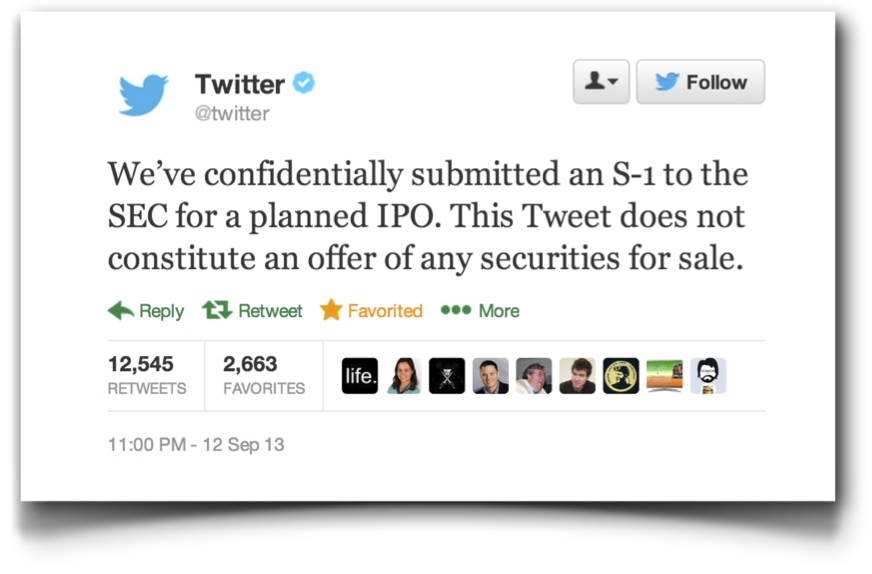This screenshot has width=872, height=574.
Task: Click the avatar of woman in teal
Action: [x=403, y=375]
